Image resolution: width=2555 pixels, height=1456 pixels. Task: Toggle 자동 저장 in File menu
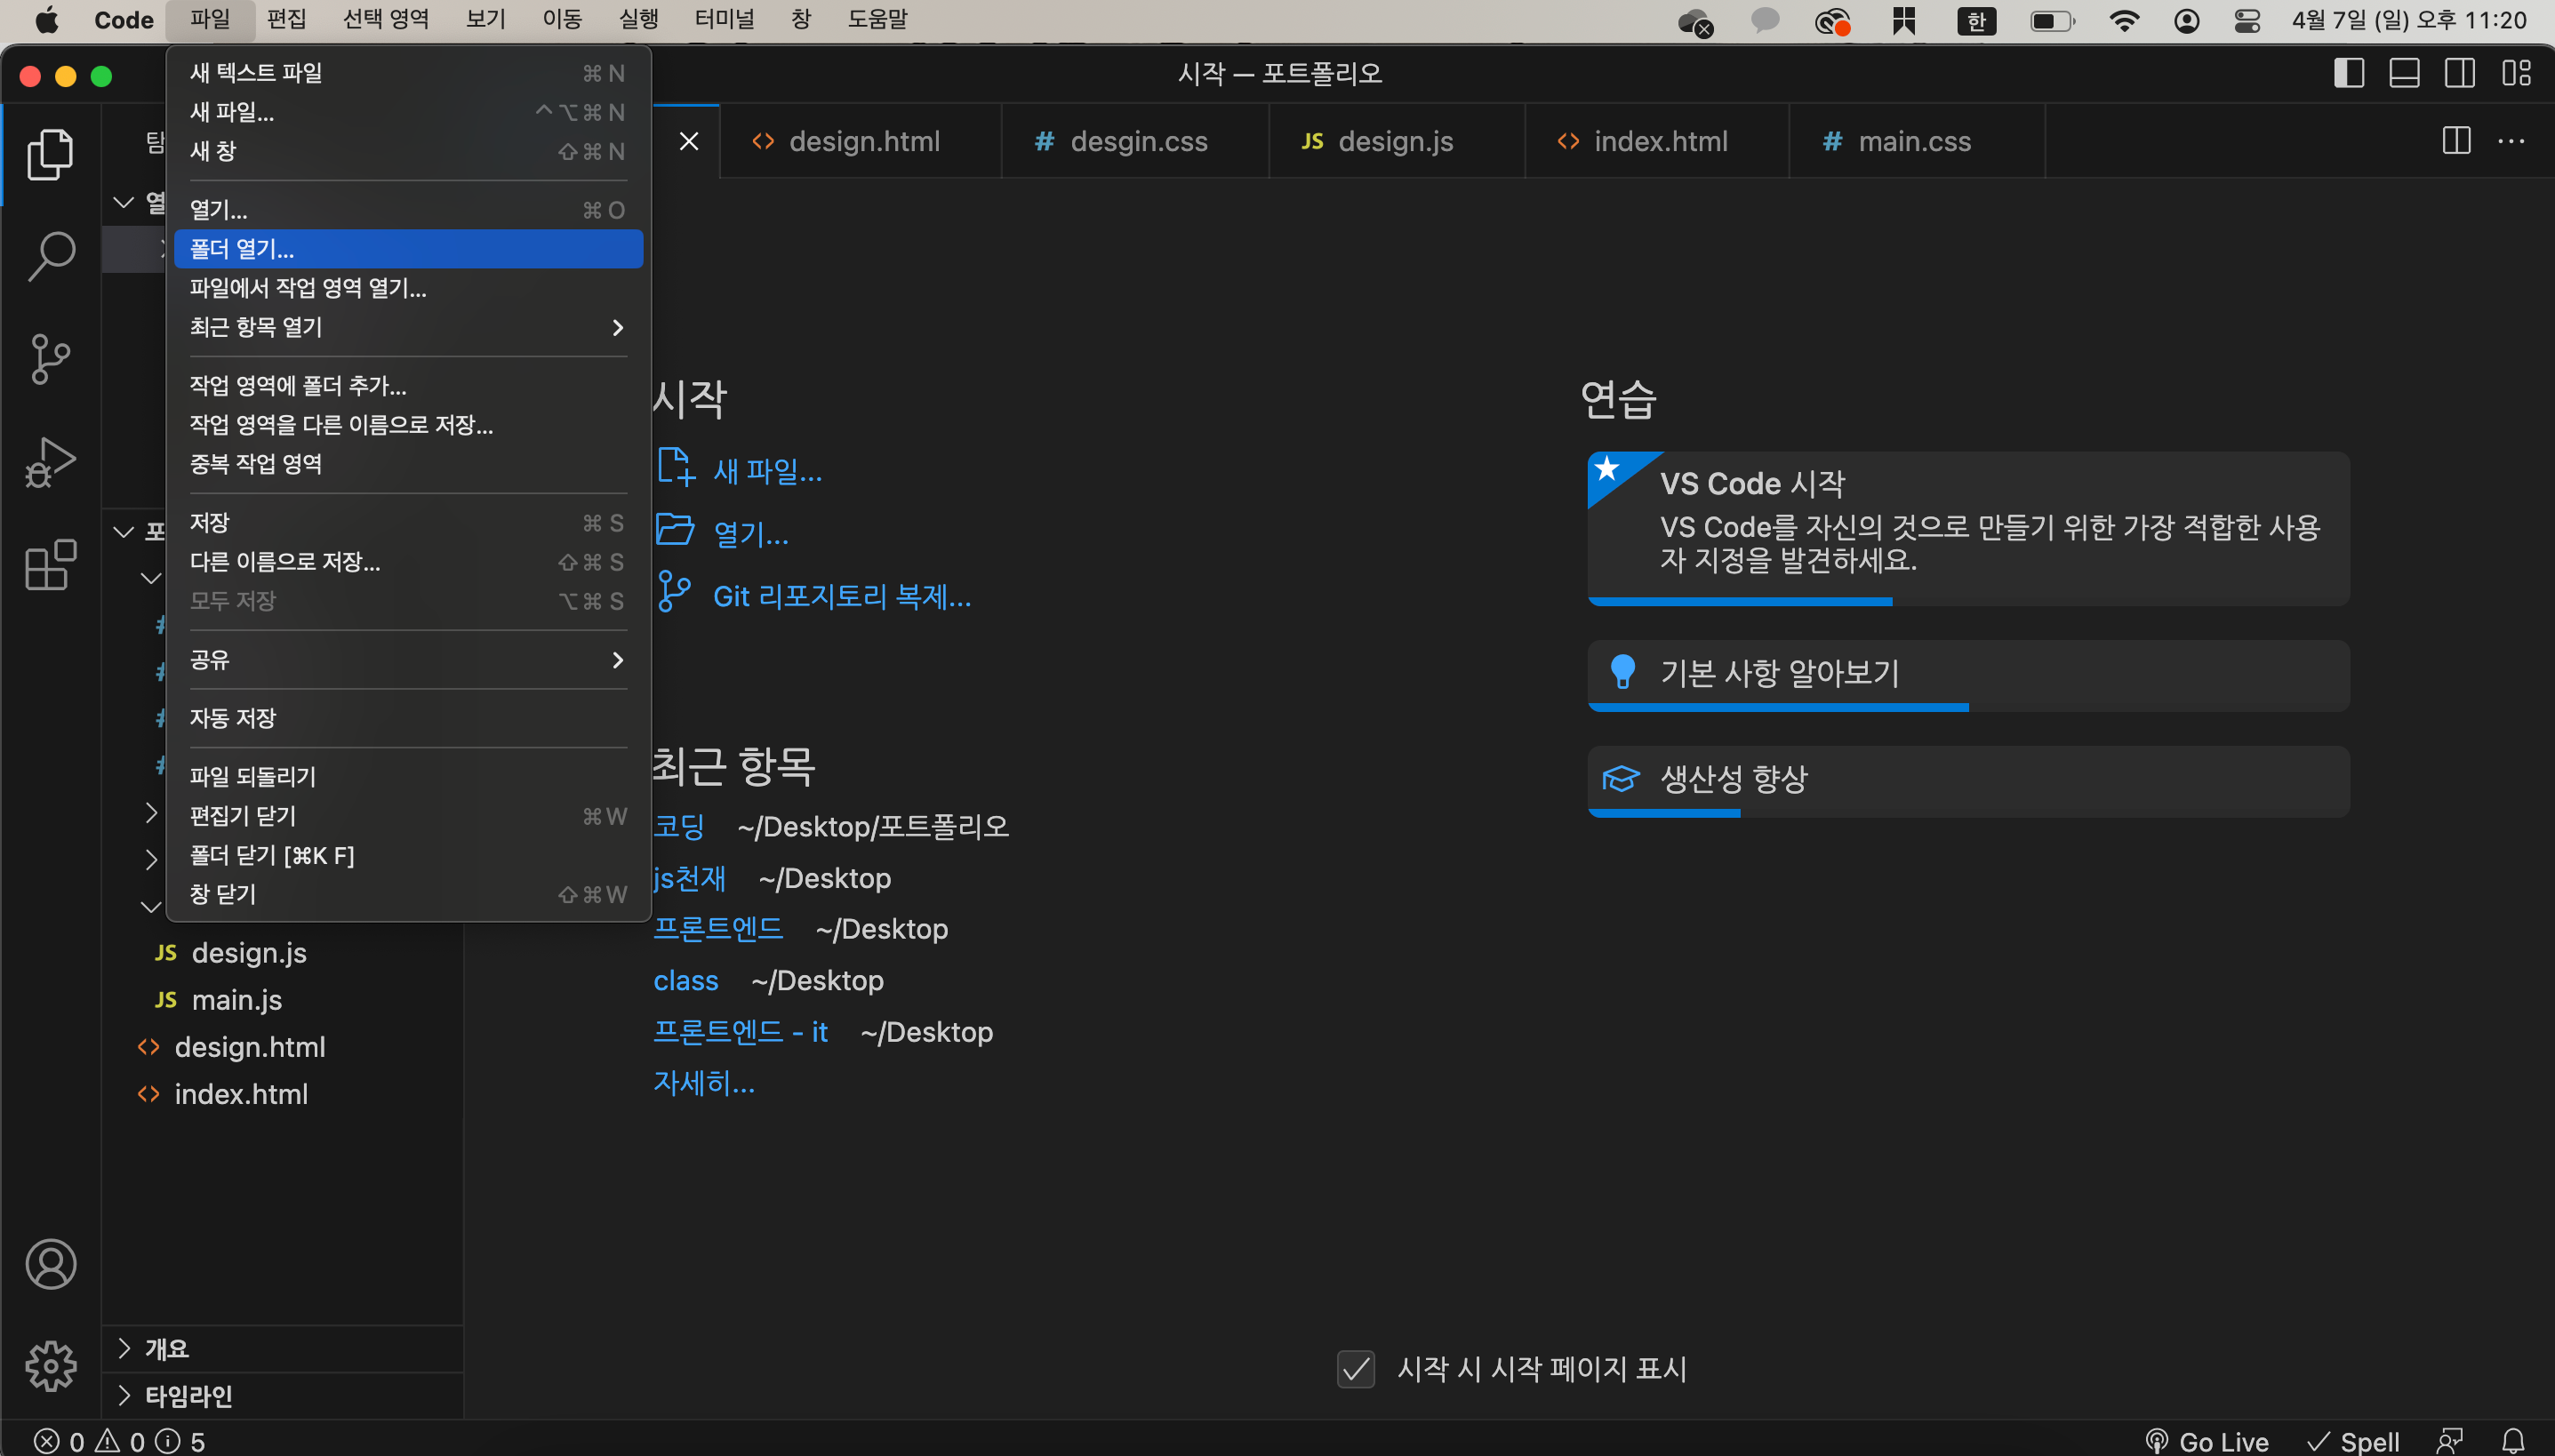coord(408,718)
